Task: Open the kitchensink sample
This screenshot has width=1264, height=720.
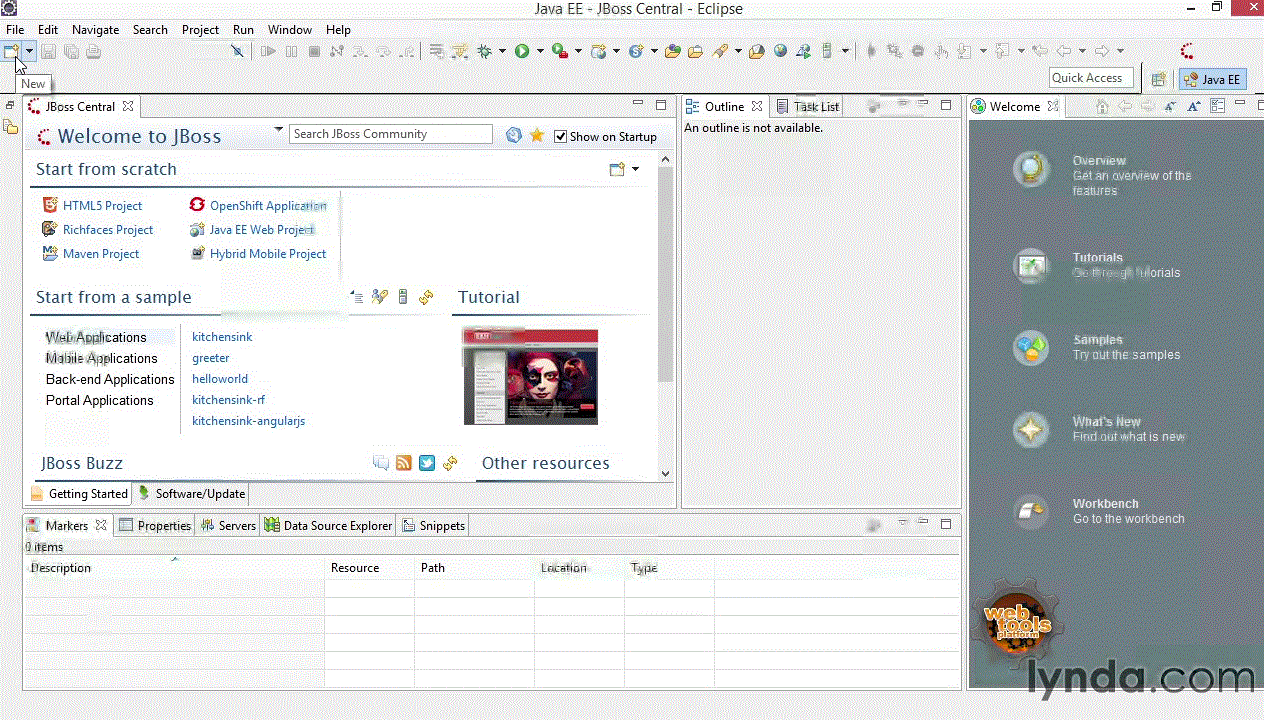Action: click(222, 337)
